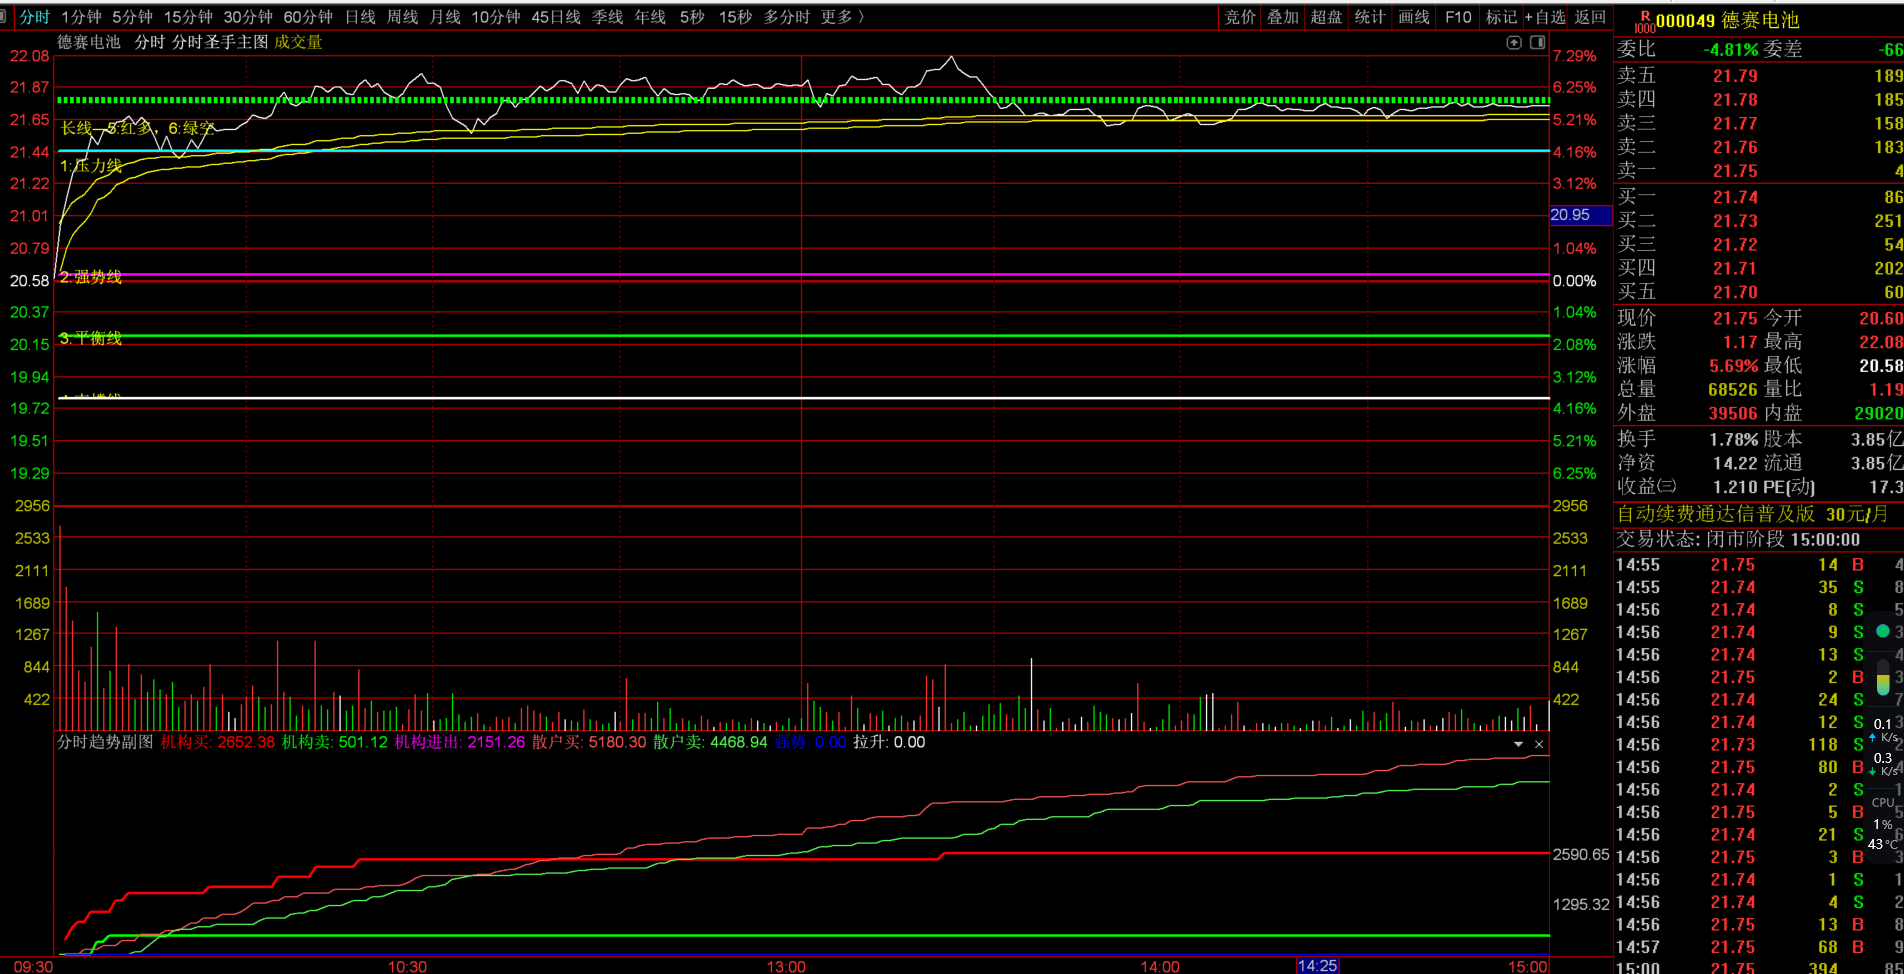1904x974 pixels.
Task: Click the 叠加 overlay button
Action: (1283, 17)
